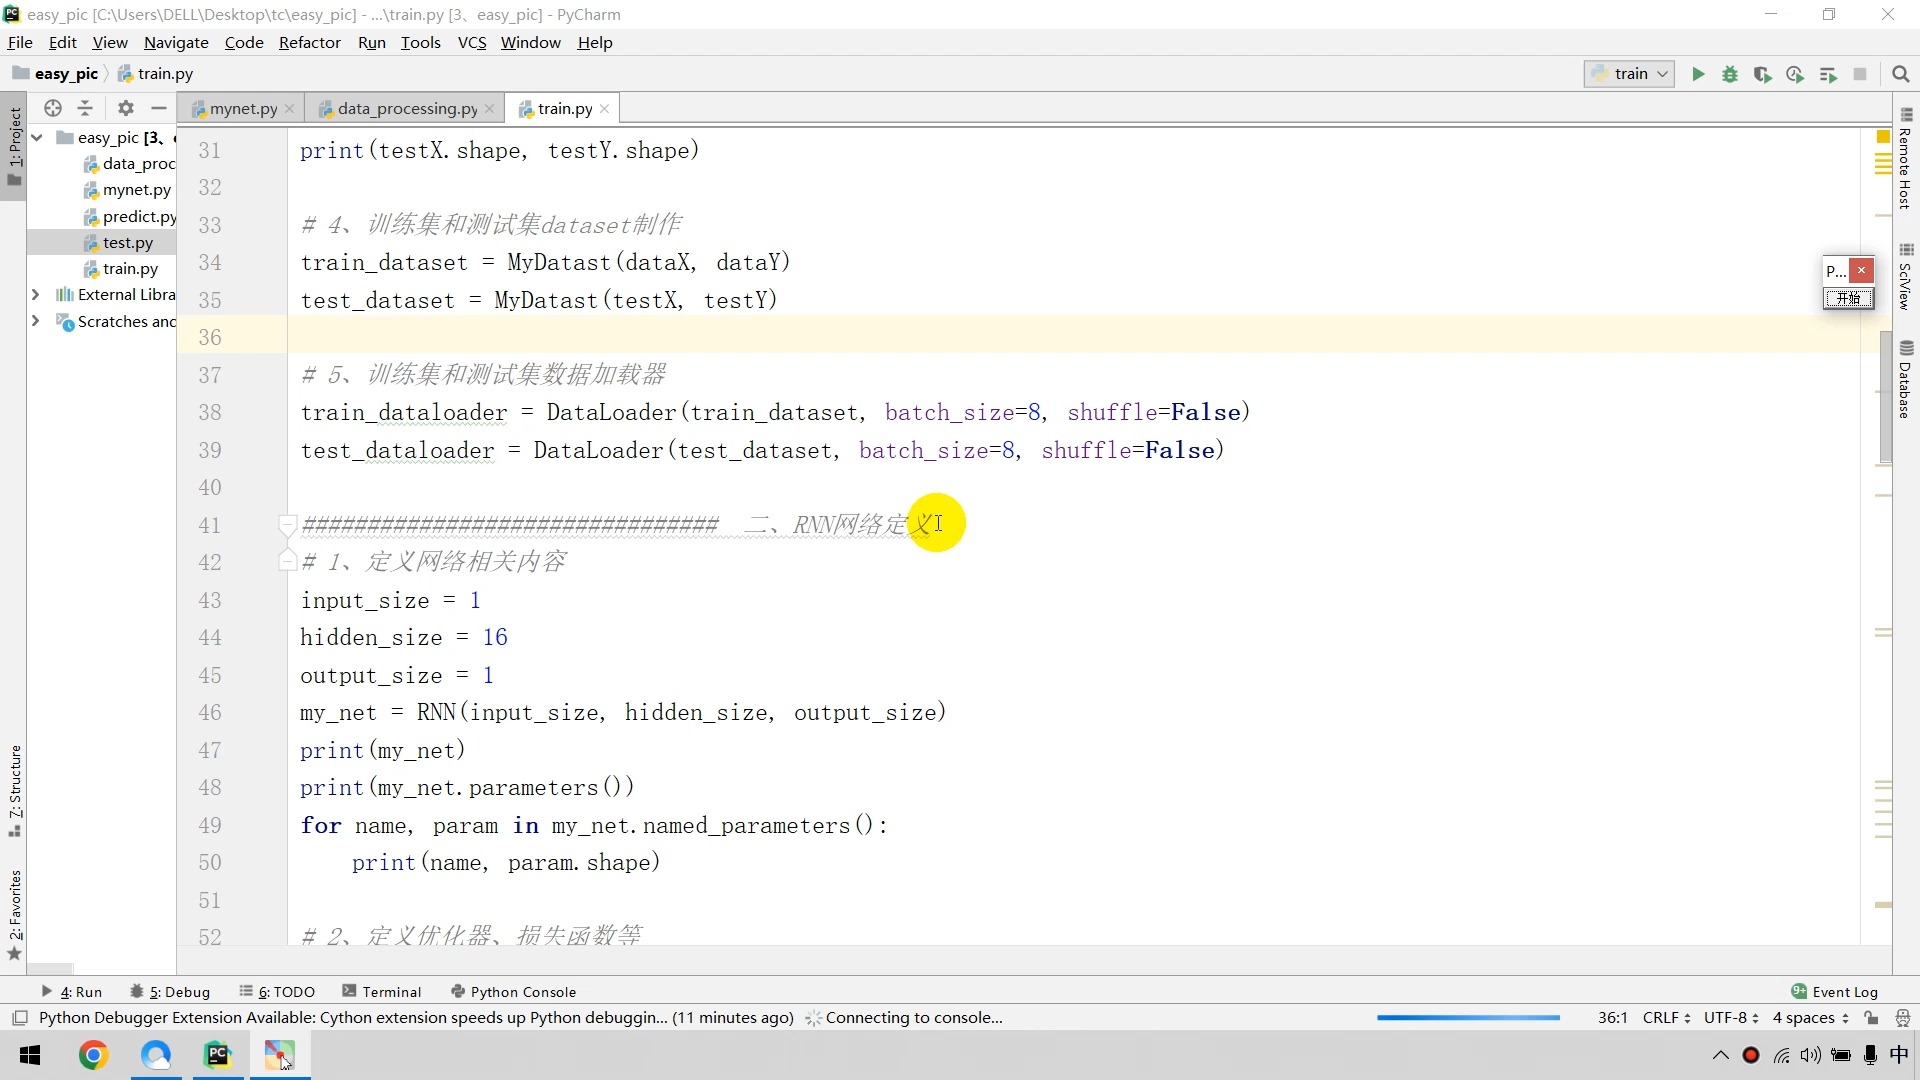Expand Scratches and Consoles node

[x=36, y=321]
